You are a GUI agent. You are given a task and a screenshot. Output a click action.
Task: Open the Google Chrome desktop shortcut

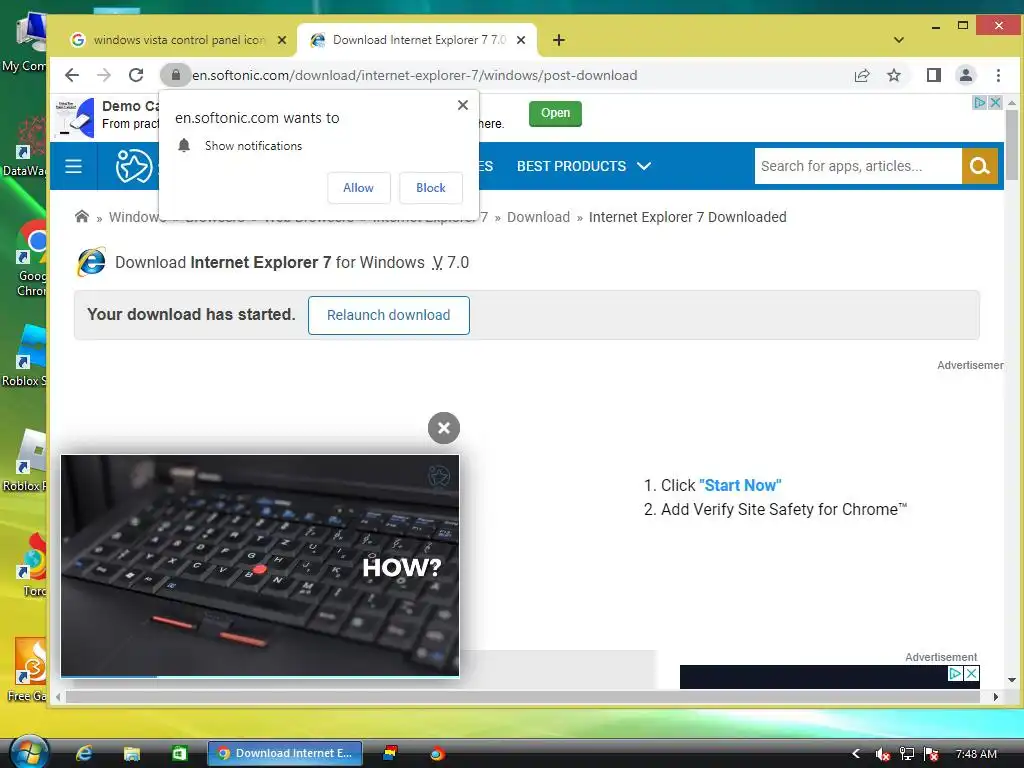31,260
